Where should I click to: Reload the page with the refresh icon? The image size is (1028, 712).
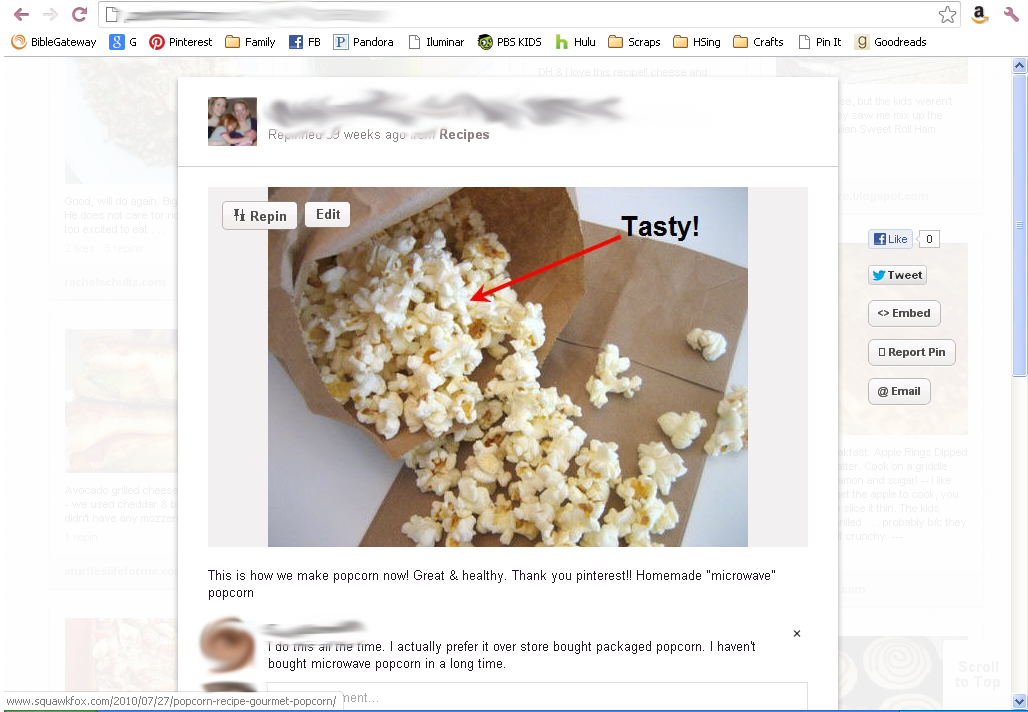pos(79,14)
